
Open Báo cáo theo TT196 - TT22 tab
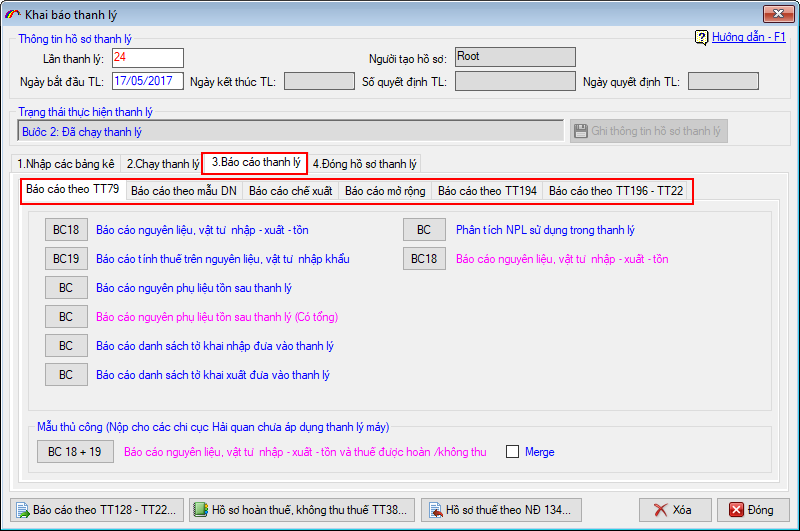point(616,191)
